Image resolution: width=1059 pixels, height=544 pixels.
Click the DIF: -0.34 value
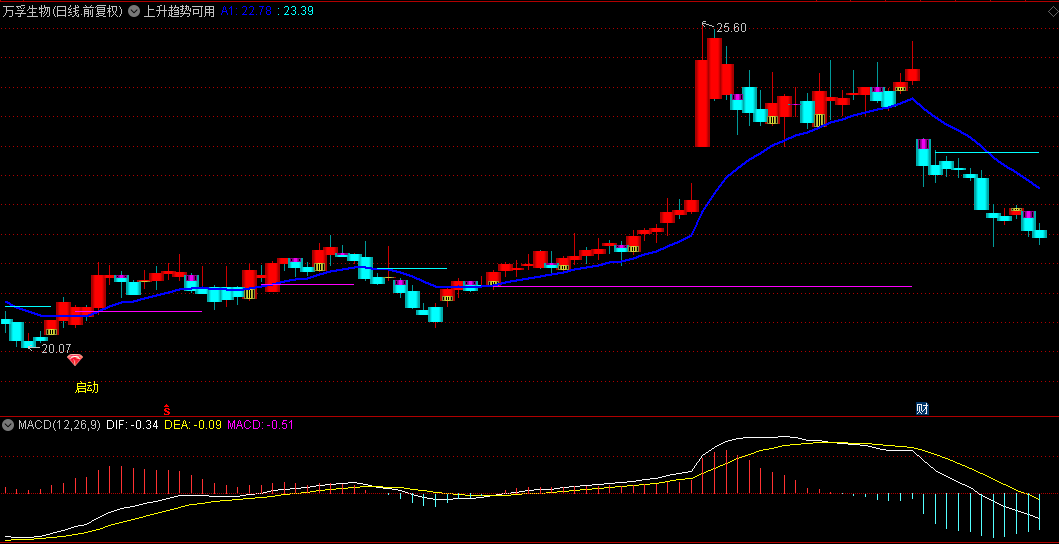132,425
